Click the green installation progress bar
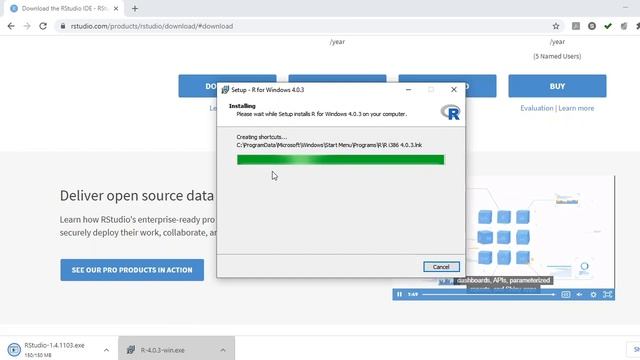Viewport: 640px width, 360px height. point(340,160)
